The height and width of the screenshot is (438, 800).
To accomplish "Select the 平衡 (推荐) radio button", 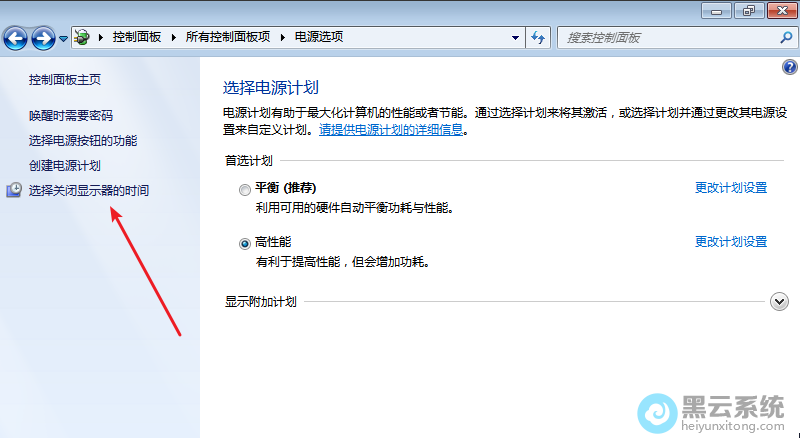I will tap(245, 189).
